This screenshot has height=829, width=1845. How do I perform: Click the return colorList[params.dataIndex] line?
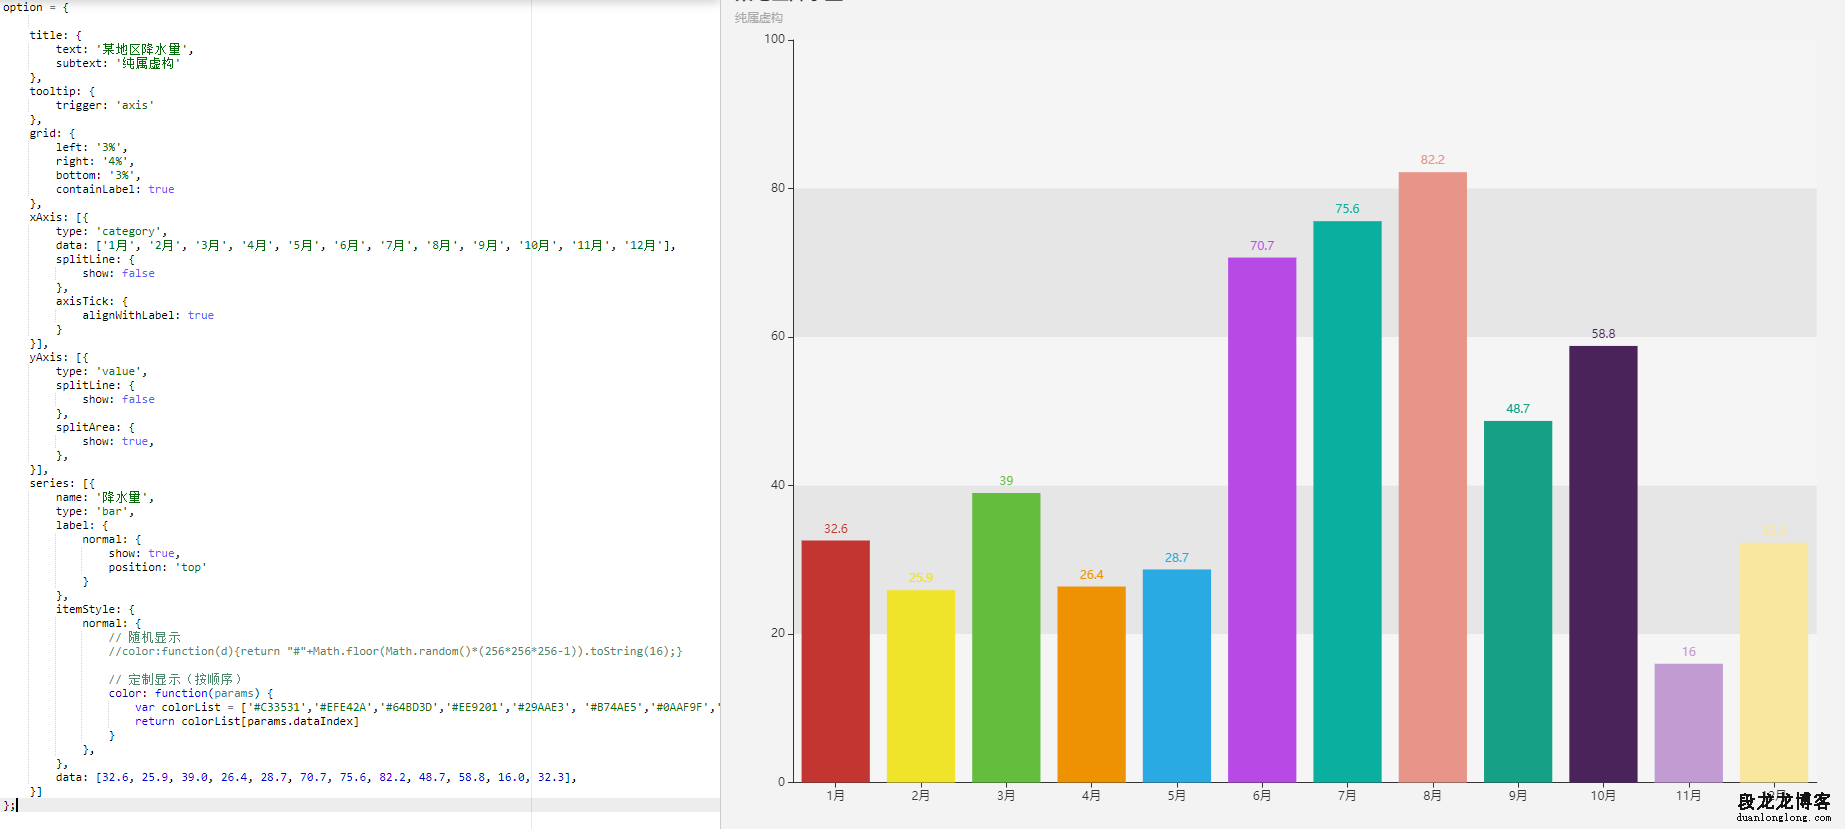coord(247,721)
